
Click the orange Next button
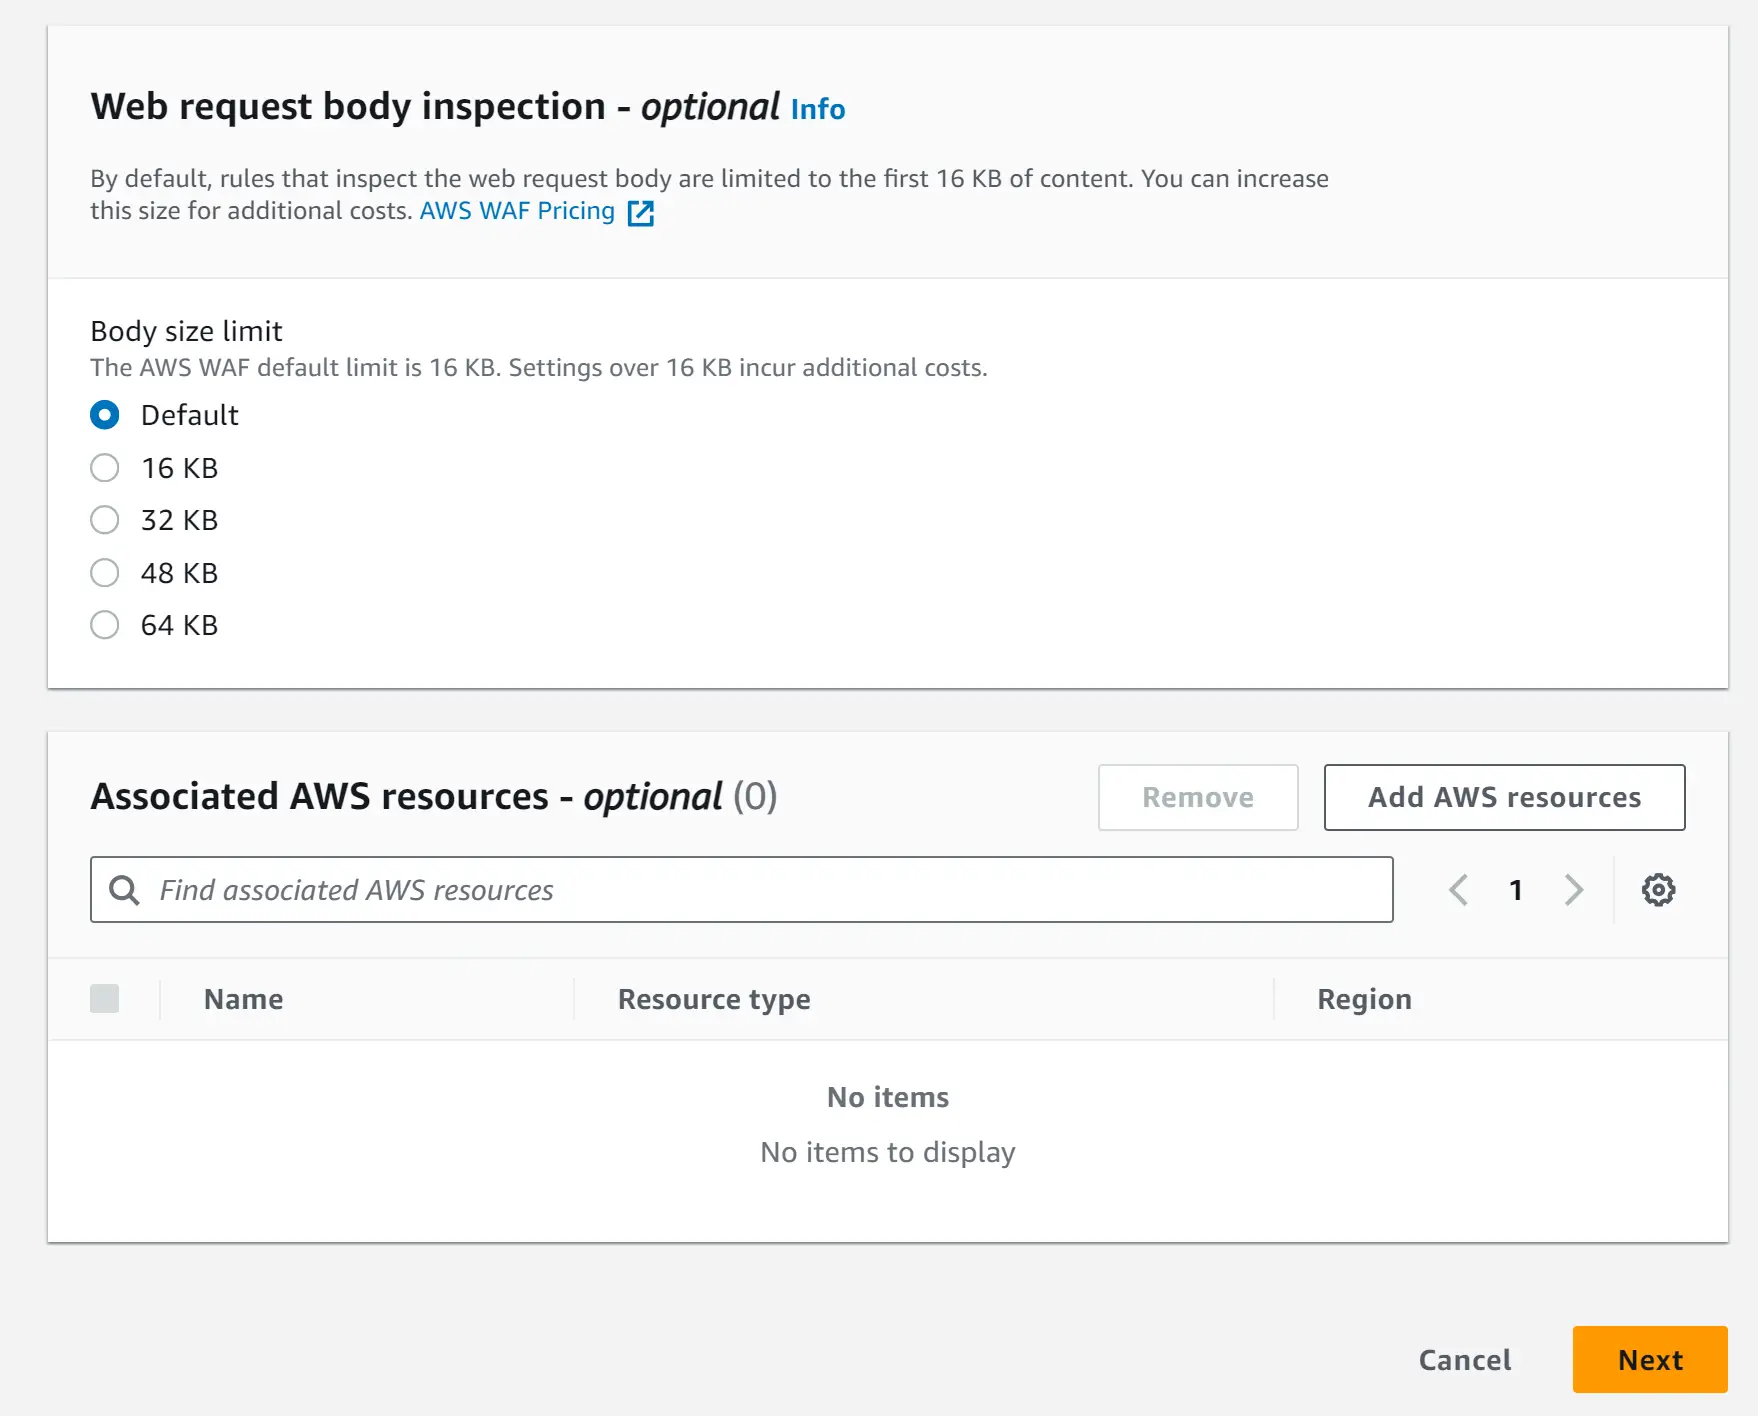tap(1650, 1360)
